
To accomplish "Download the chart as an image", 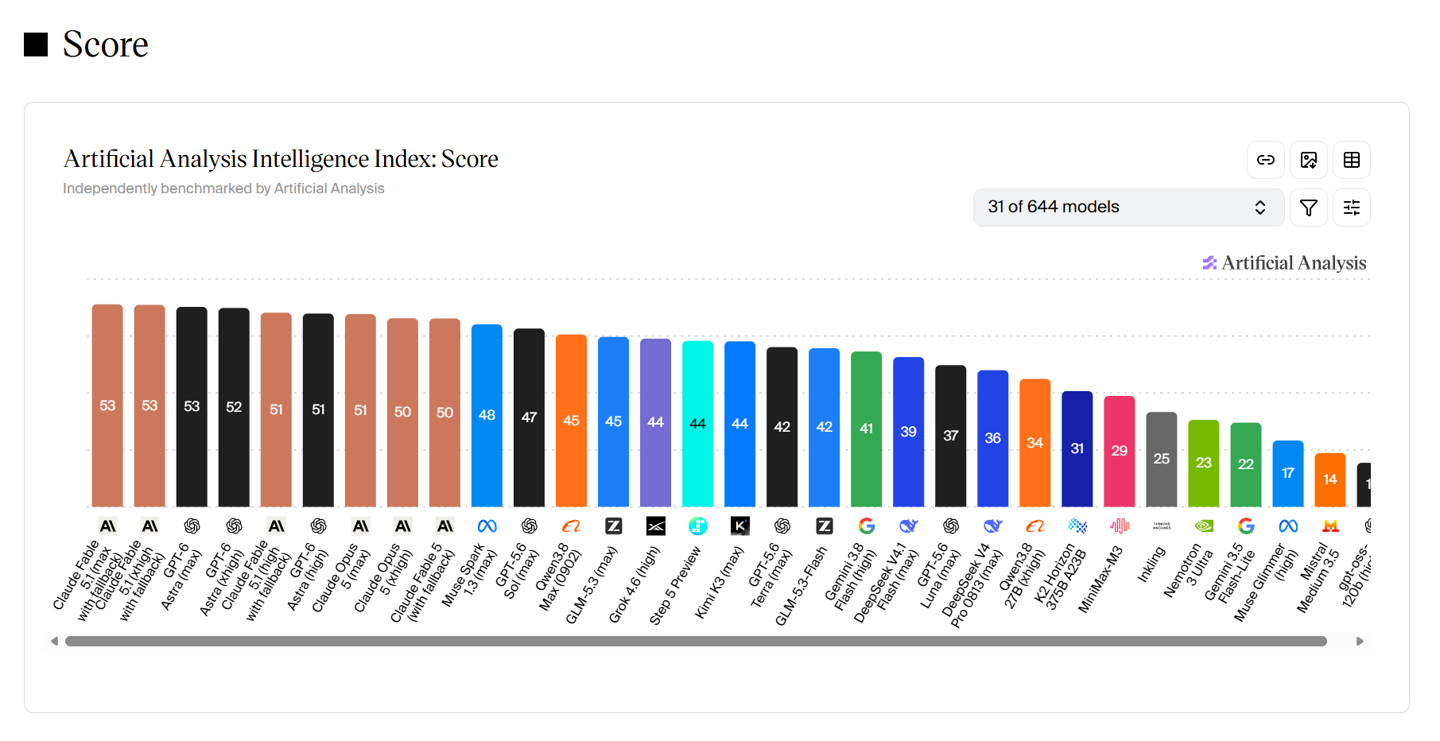I will pyautogui.click(x=1309, y=160).
